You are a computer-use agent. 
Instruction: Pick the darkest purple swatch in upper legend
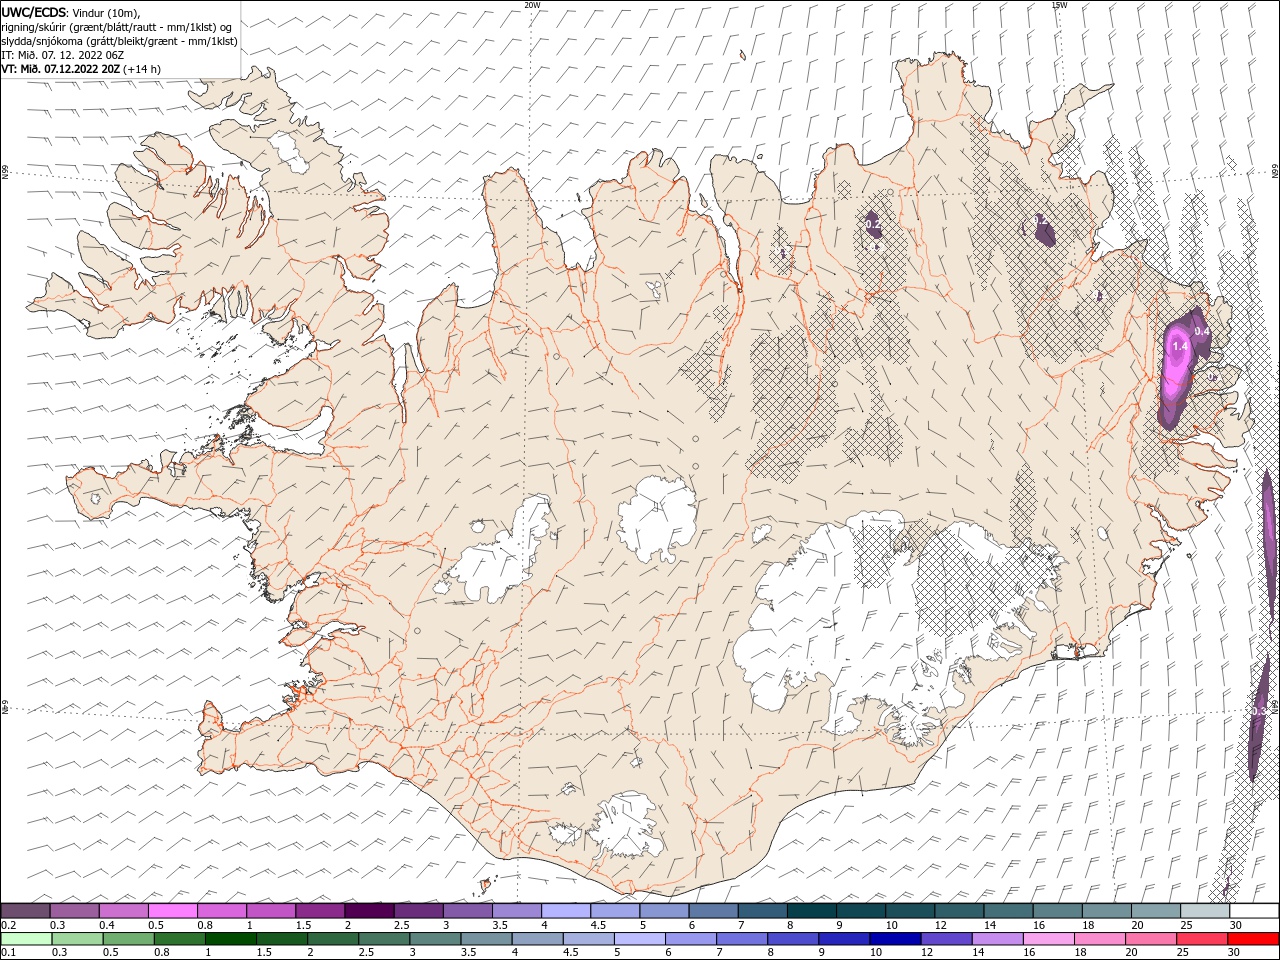[x=369, y=911]
